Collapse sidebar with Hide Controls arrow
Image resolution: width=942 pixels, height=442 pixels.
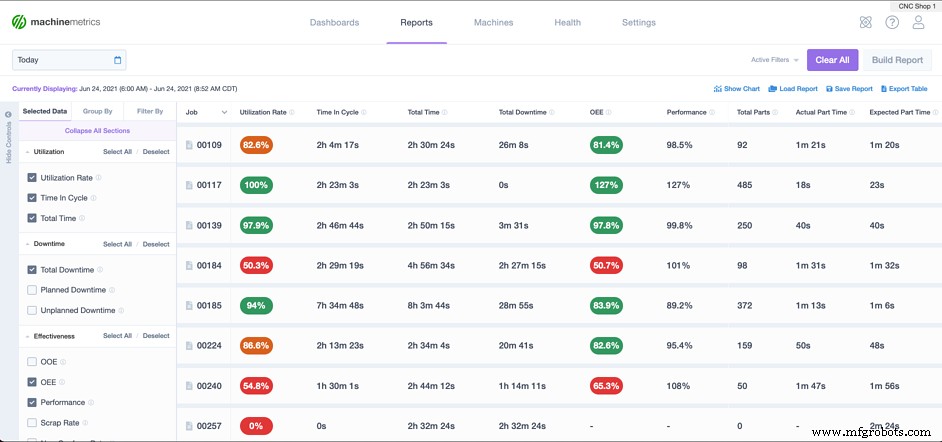[8, 114]
